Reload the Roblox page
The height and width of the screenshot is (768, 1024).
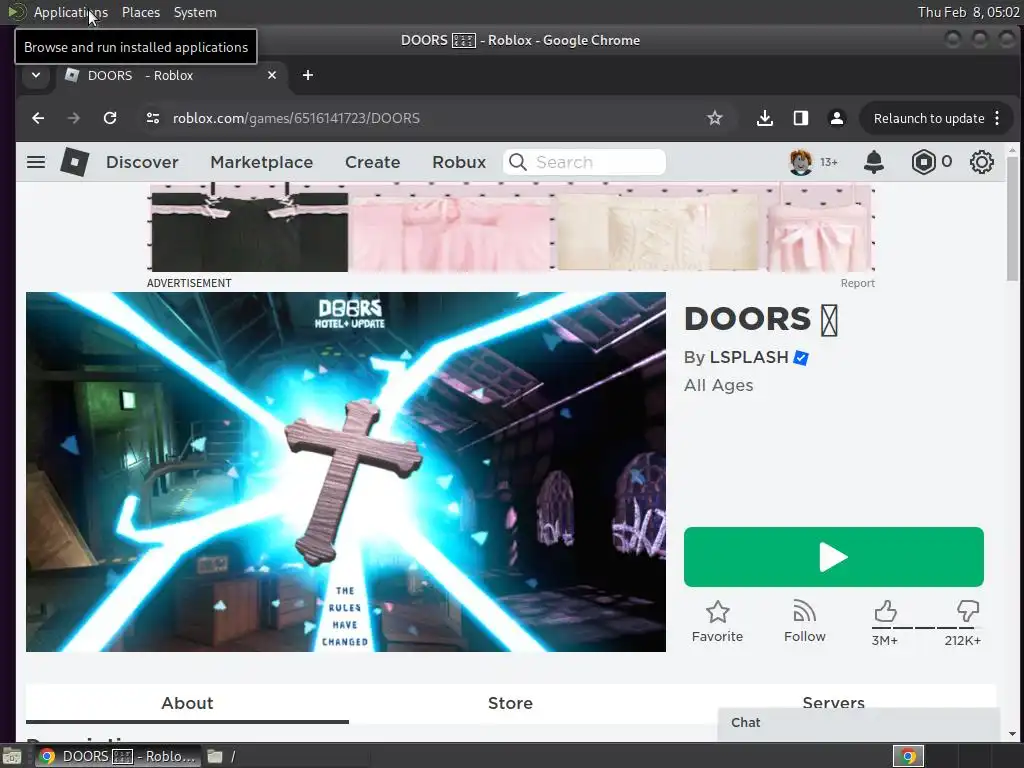(110, 118)
